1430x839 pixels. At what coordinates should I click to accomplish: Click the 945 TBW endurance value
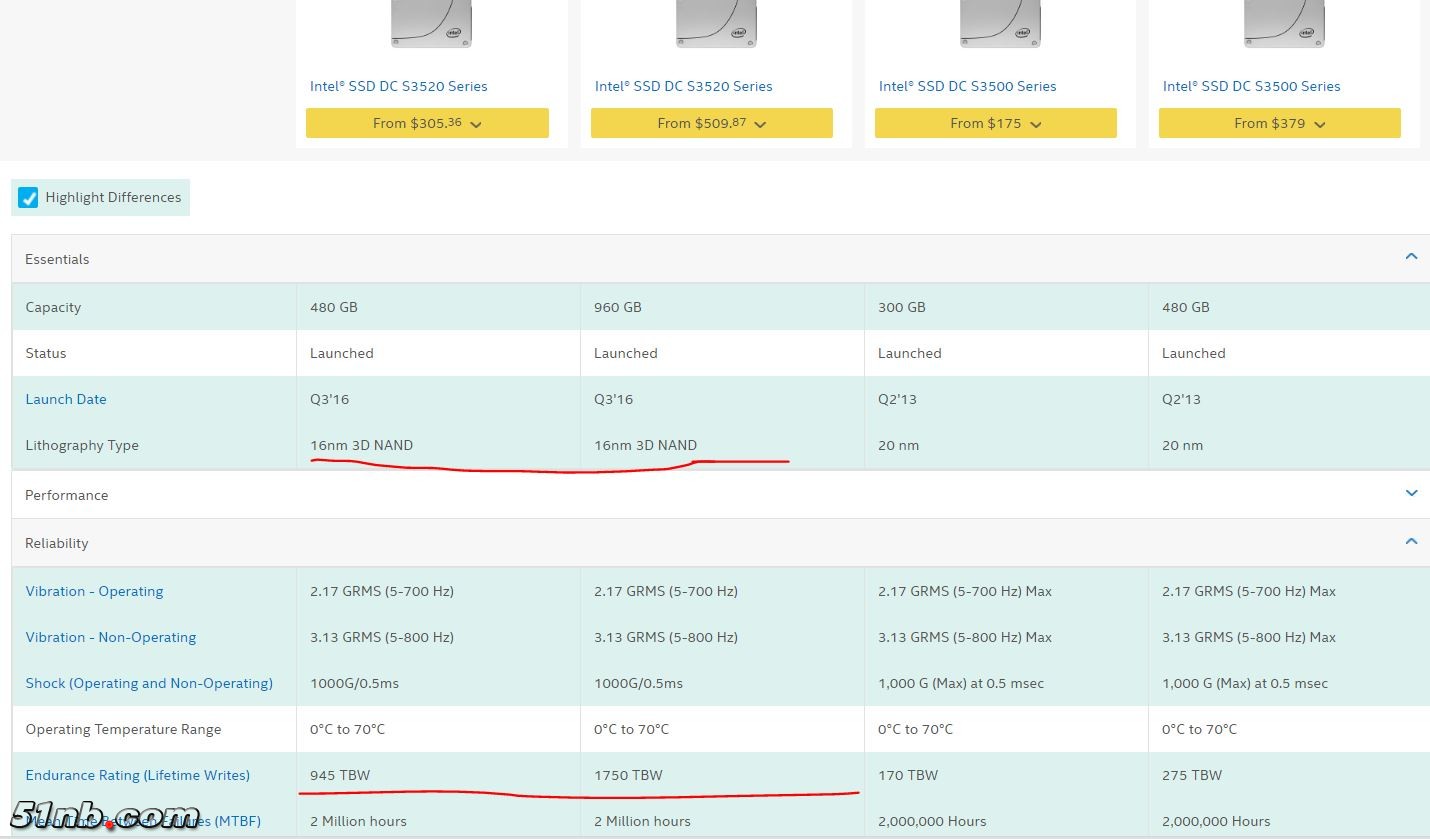(x=340, y=775)
